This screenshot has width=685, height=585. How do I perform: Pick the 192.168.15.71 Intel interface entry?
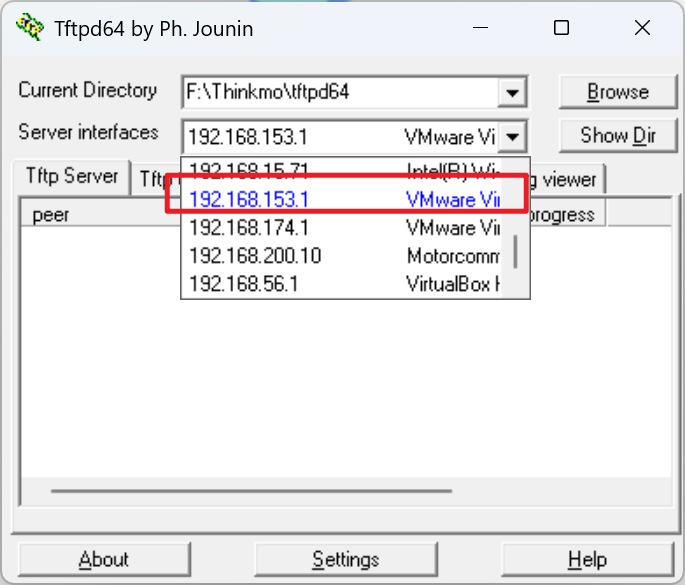point(341,170)
